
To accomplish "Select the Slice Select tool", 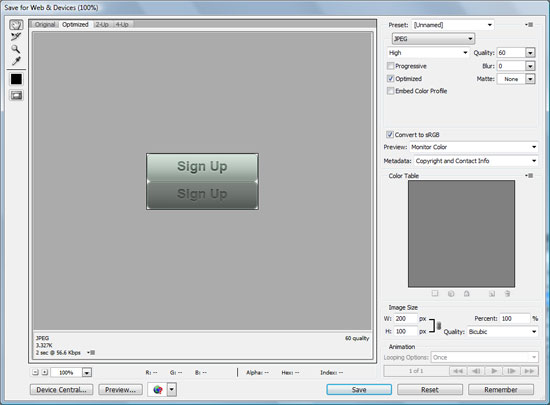I will coord(16,36).
